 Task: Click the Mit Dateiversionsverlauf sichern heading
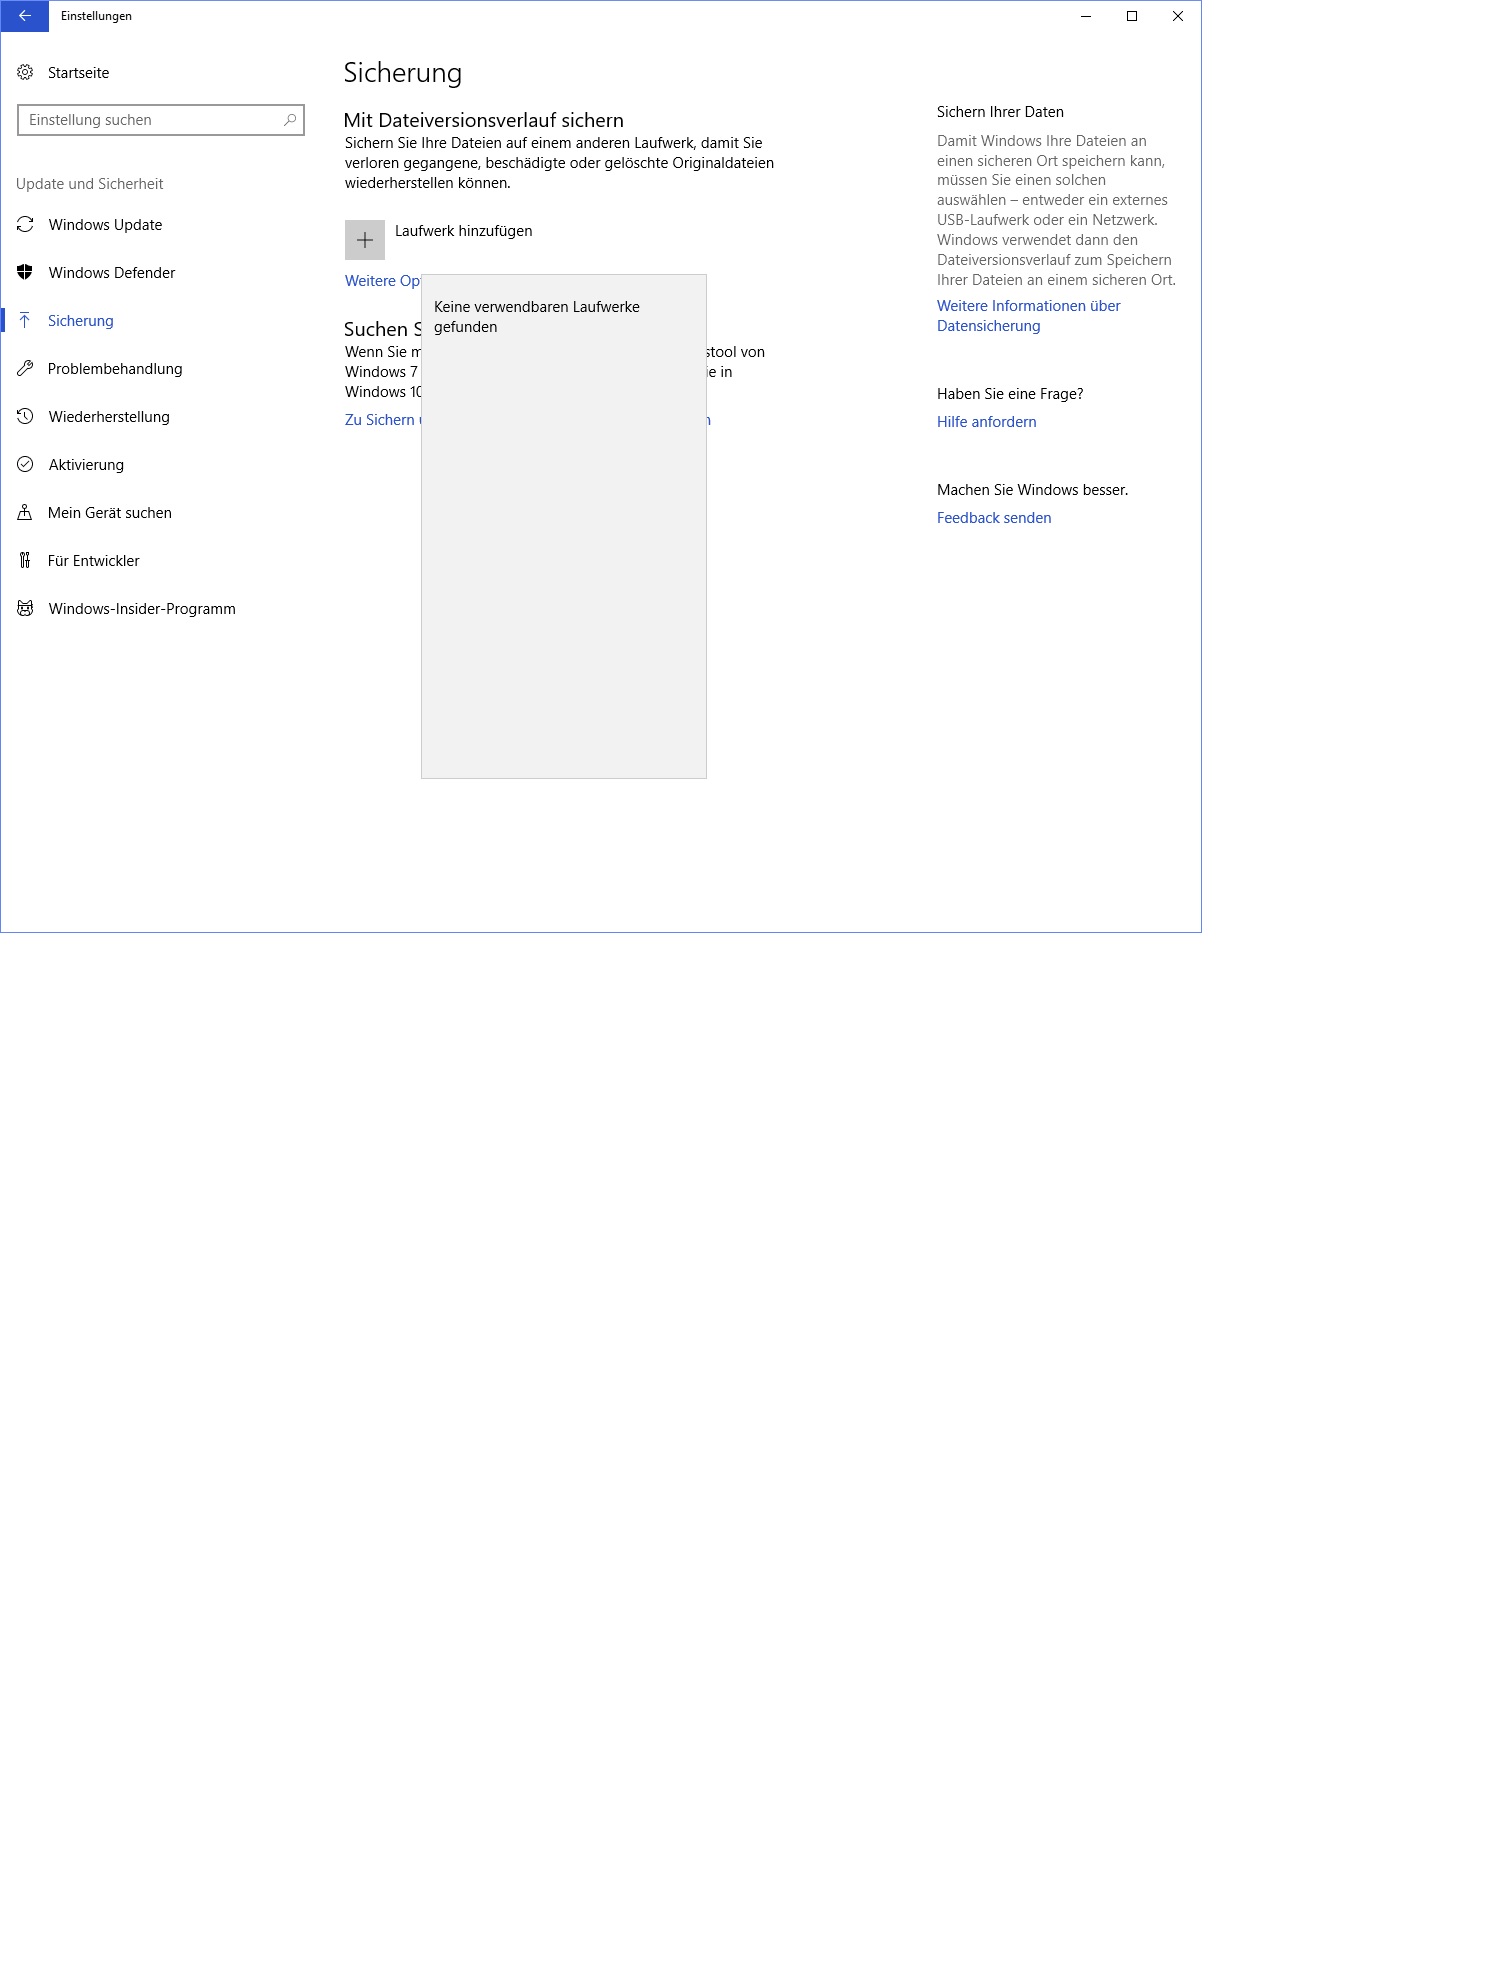484,120
